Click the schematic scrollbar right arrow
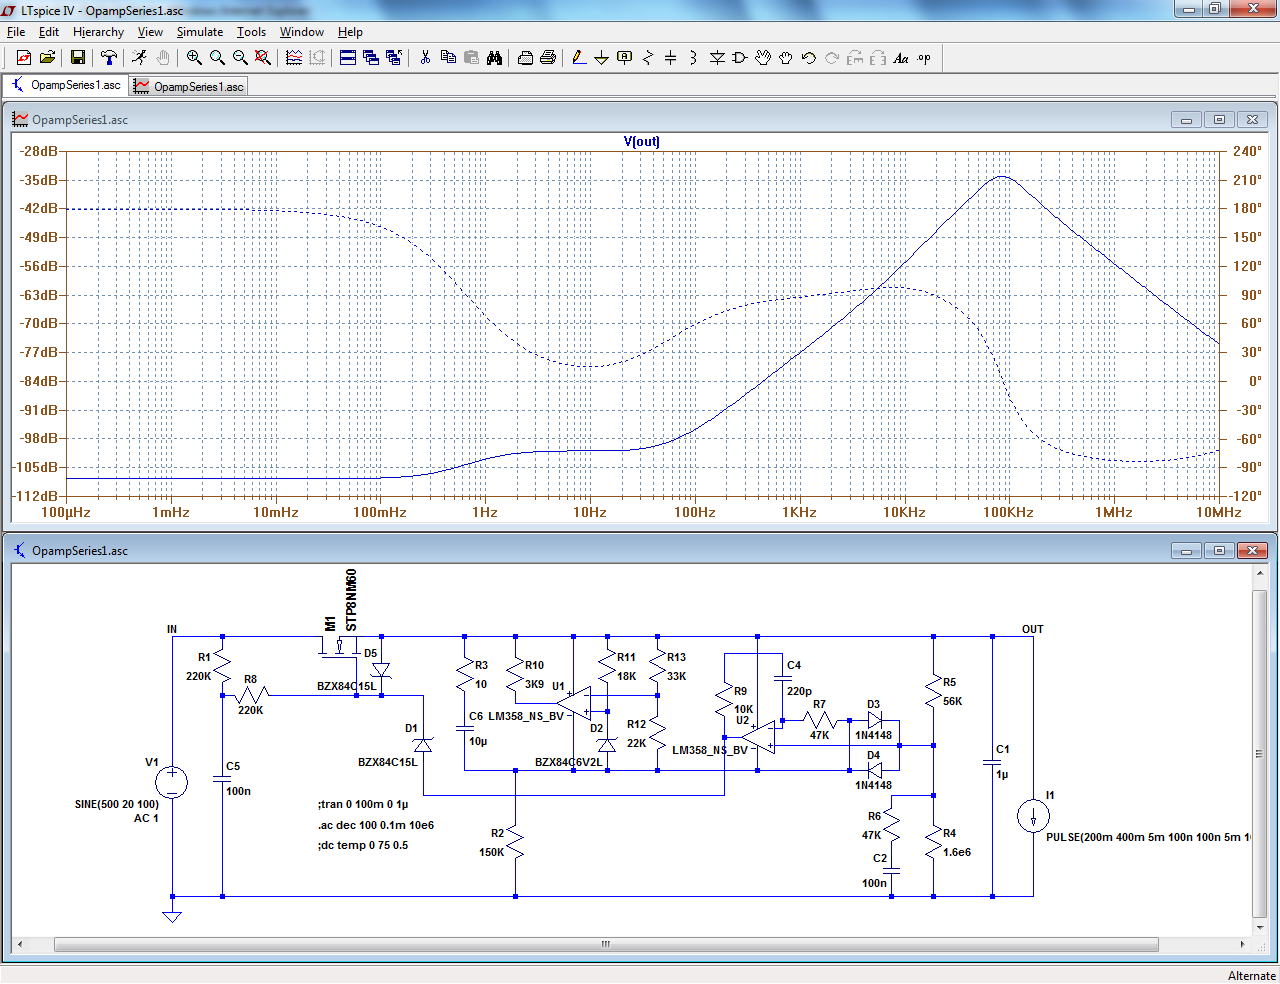Image resolution: width=1280 pixels, height=984 pixels. click(x=1243, y=944)
